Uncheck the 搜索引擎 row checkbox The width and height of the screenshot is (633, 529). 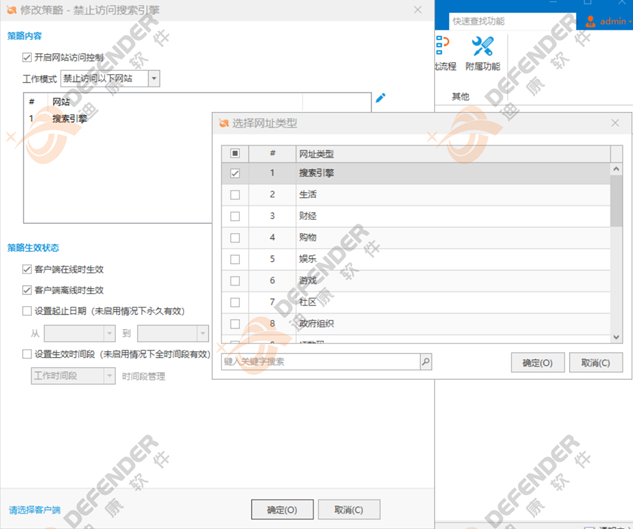(235, 173)
